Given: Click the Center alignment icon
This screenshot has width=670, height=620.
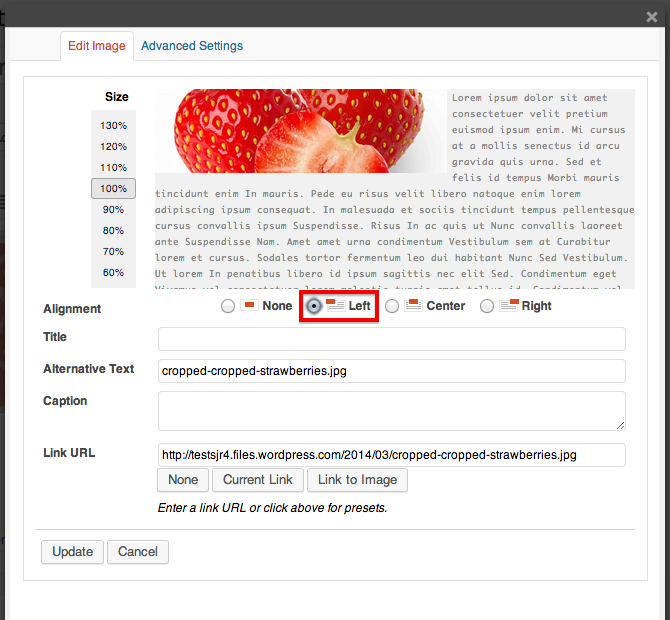Looking at the screenshot, I should coord(413,305).
